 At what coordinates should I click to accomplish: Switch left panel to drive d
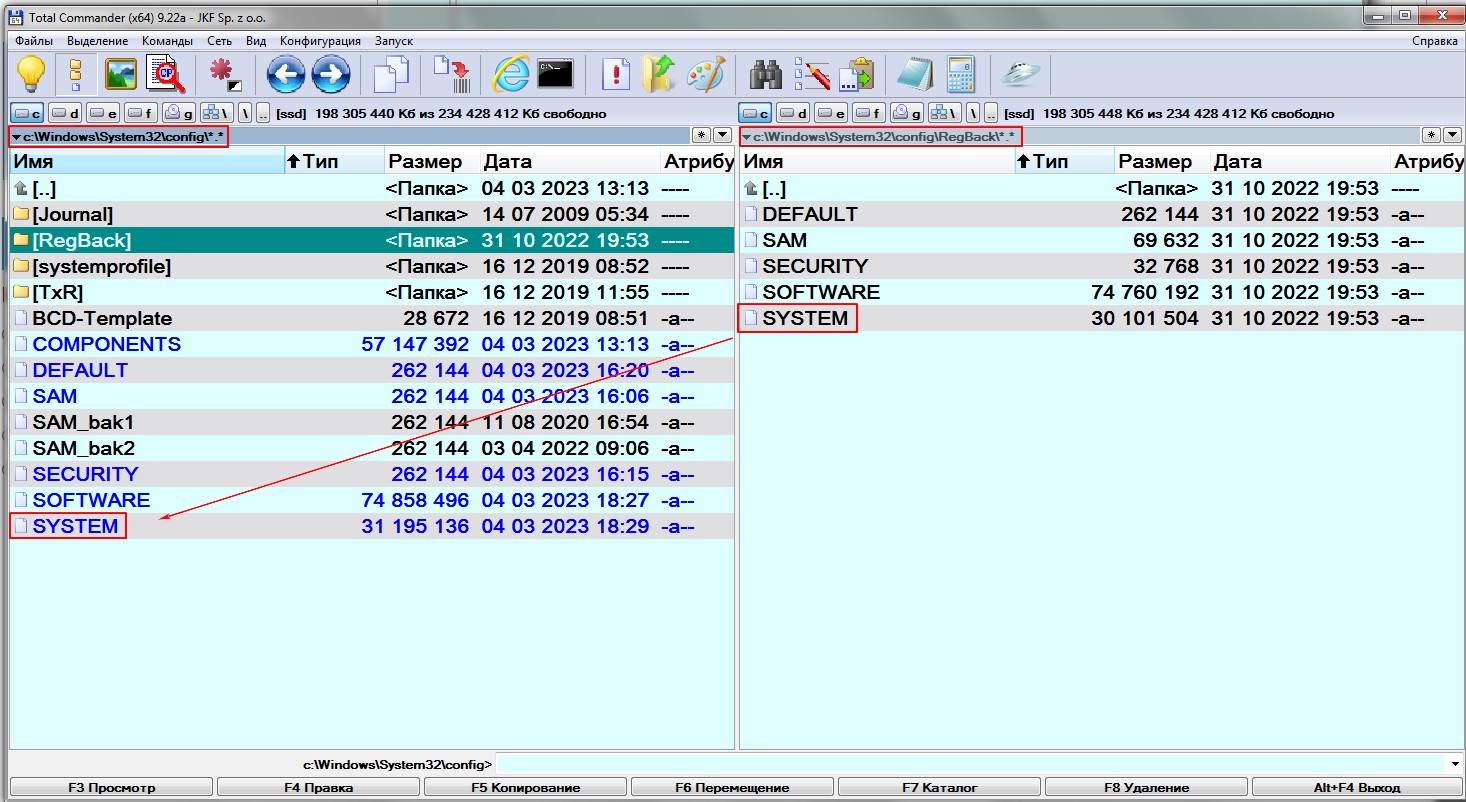[x=65, y=113]
